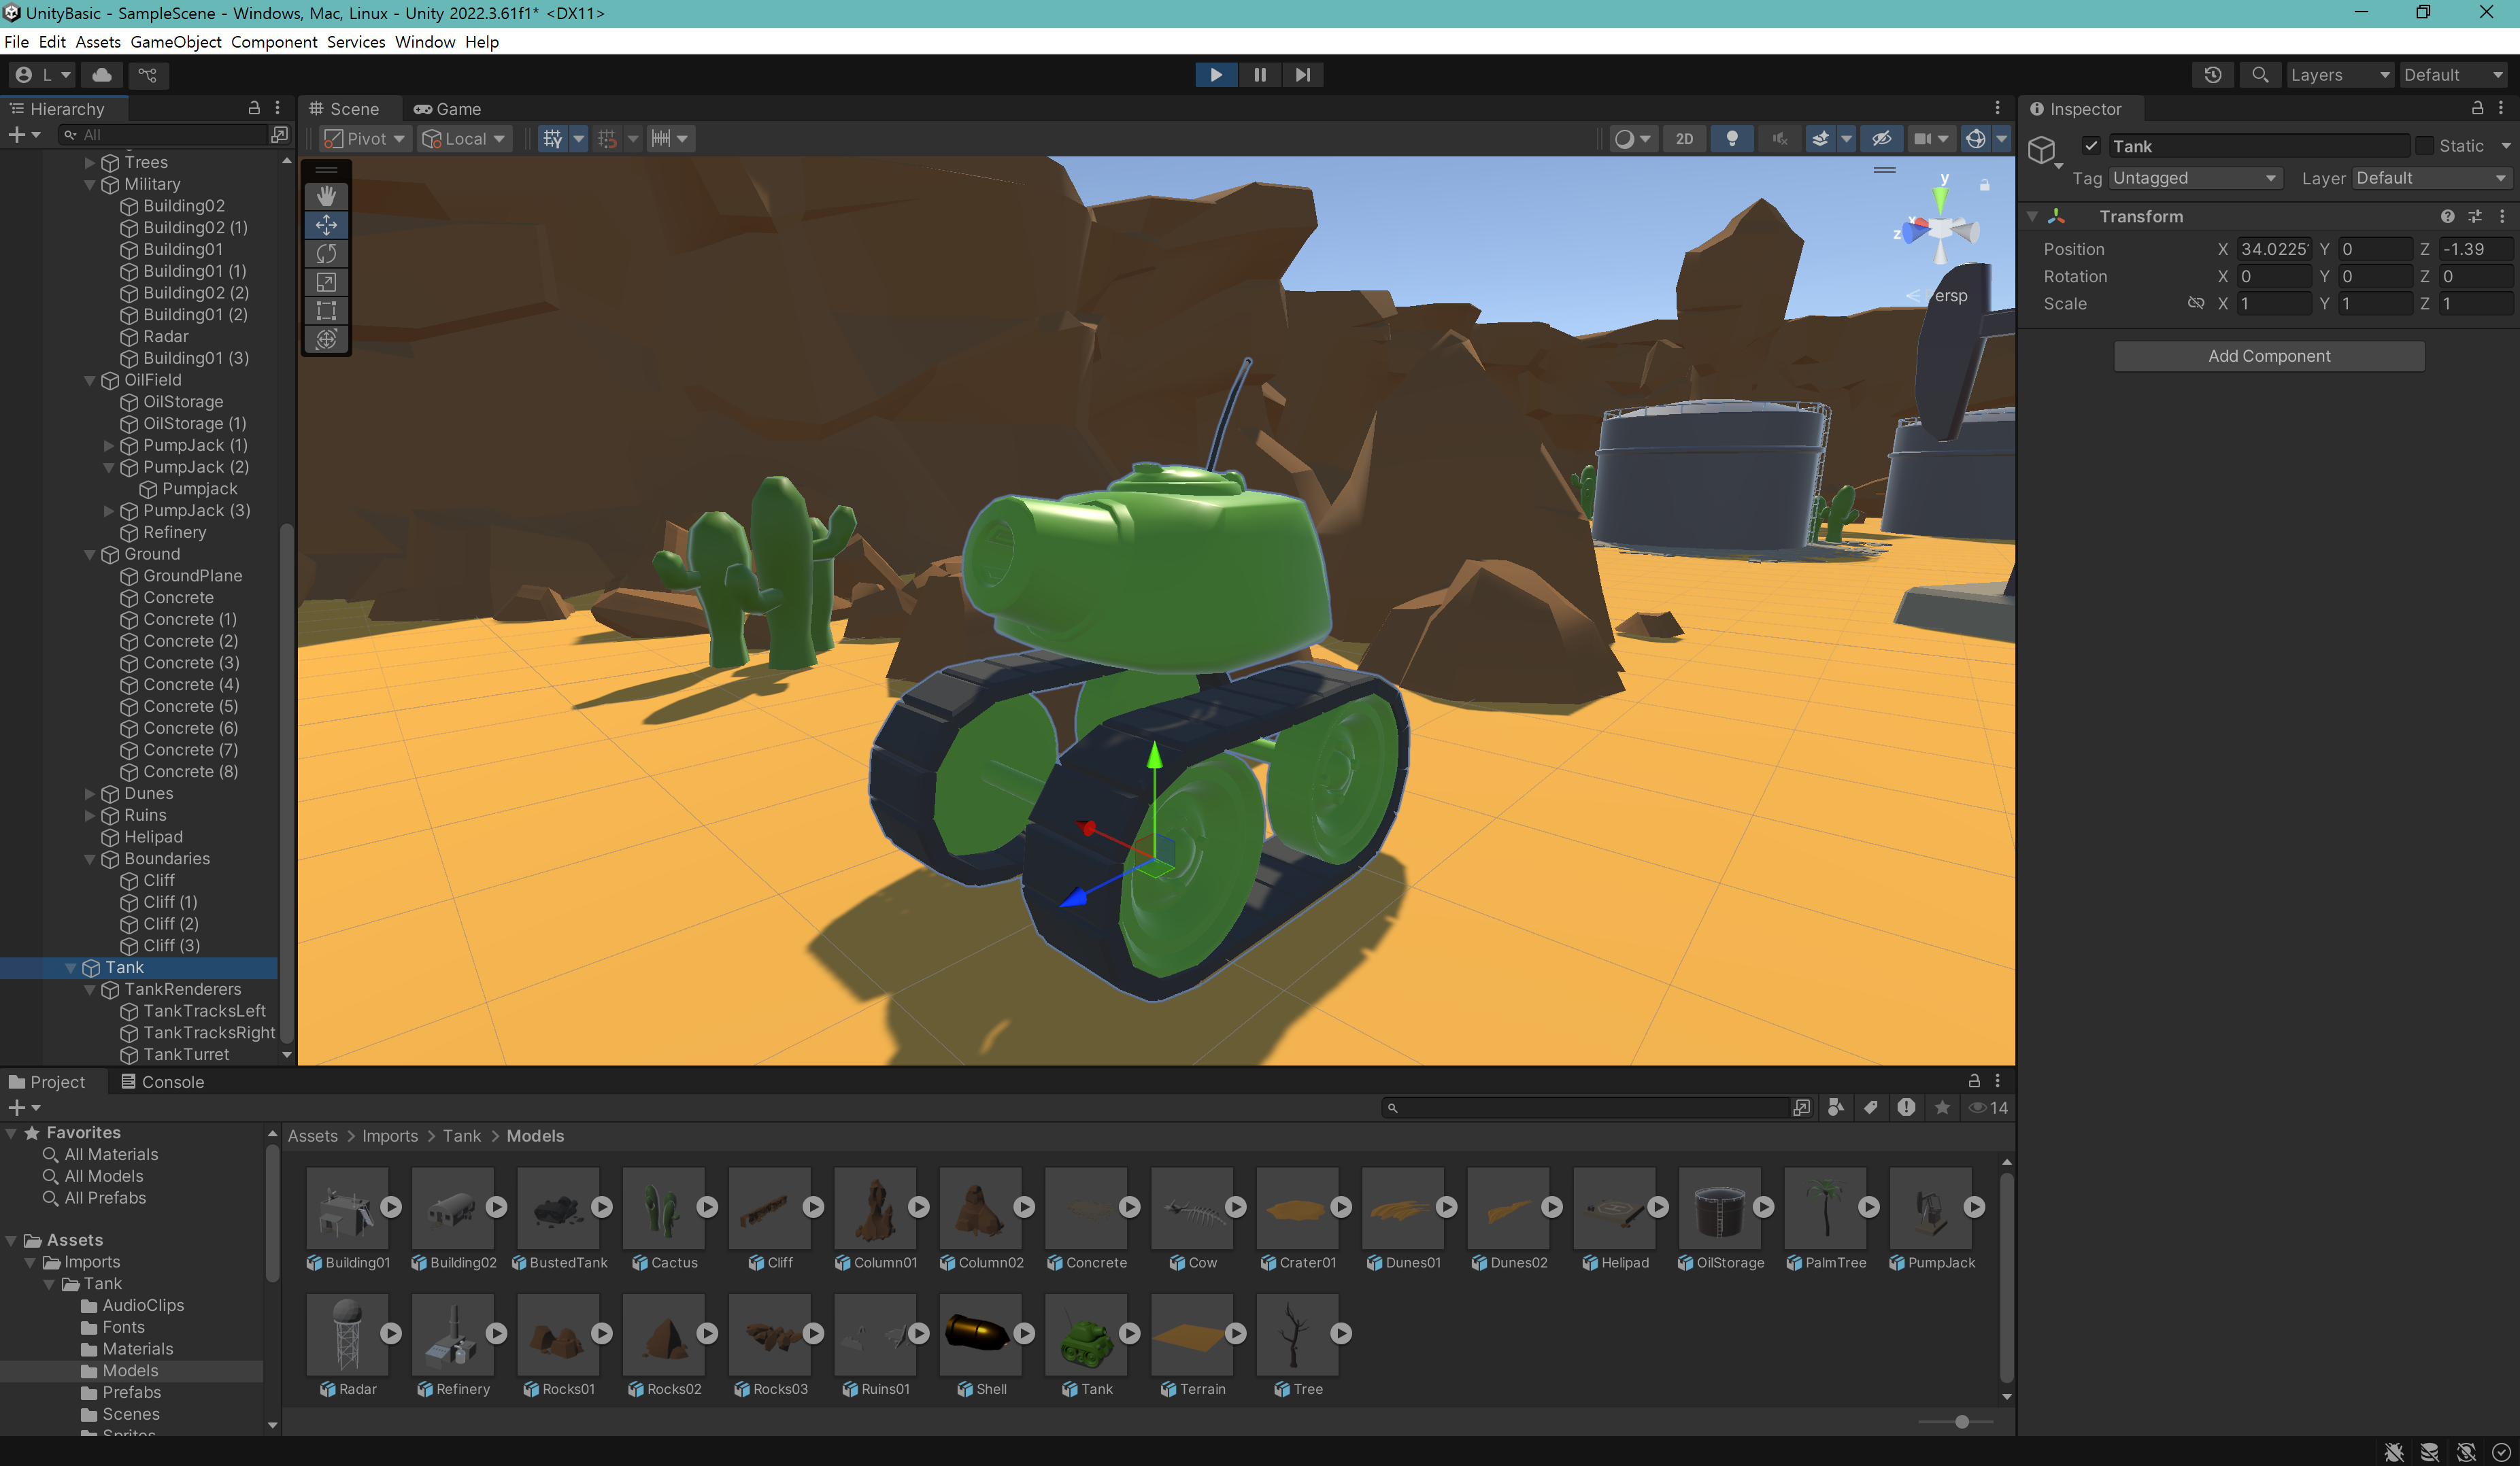Open the Tag Untagged dropdown
This screenshot has height=1466, width=2520.
[x=2194, y=178]
